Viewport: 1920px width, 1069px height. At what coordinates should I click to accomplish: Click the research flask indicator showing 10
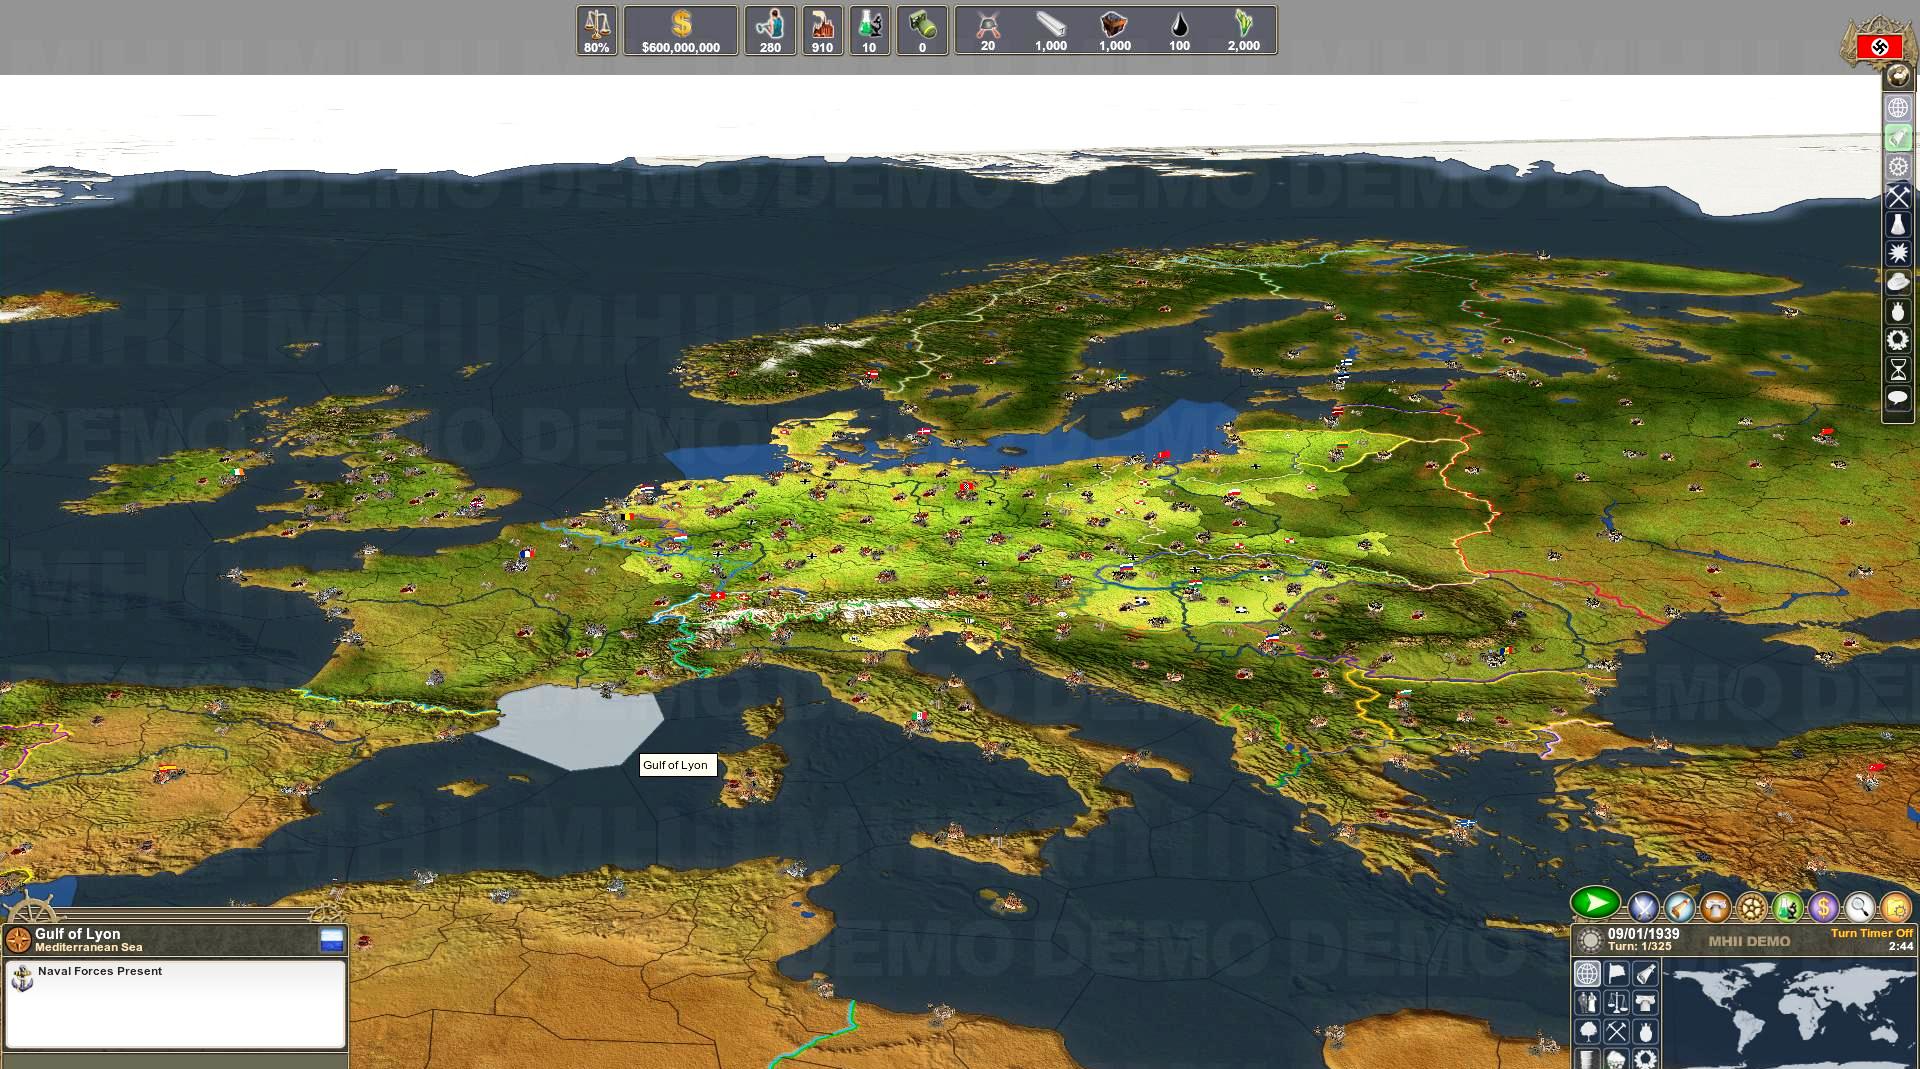click(869, 31)
